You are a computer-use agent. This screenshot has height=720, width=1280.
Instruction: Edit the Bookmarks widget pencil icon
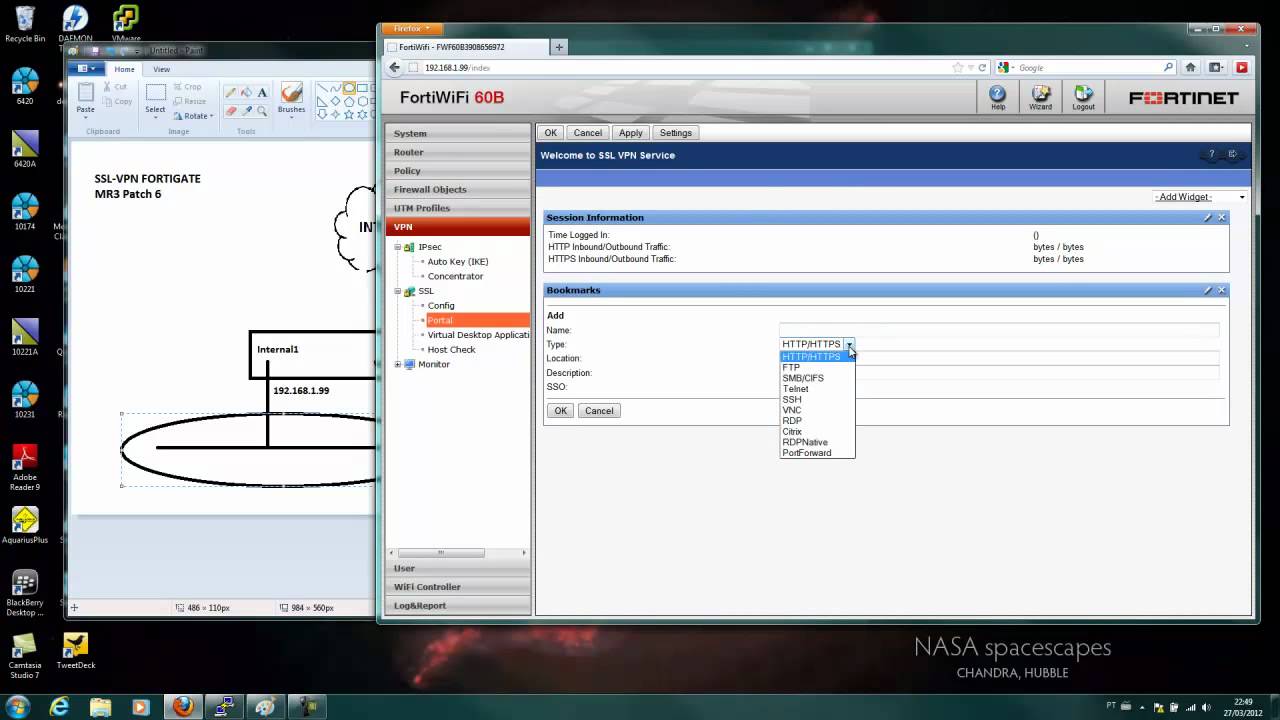click(1207, 290)
